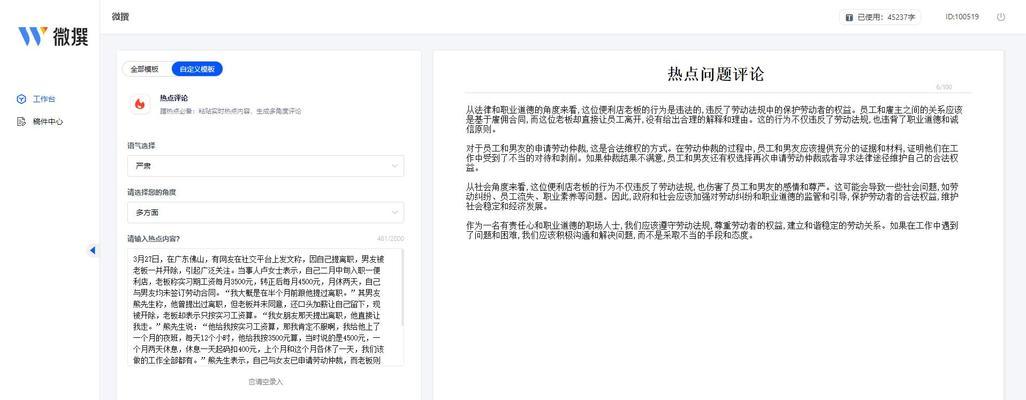1026x400 pixels.
Task: Click the power logout icon
Action: point(1000,17)
